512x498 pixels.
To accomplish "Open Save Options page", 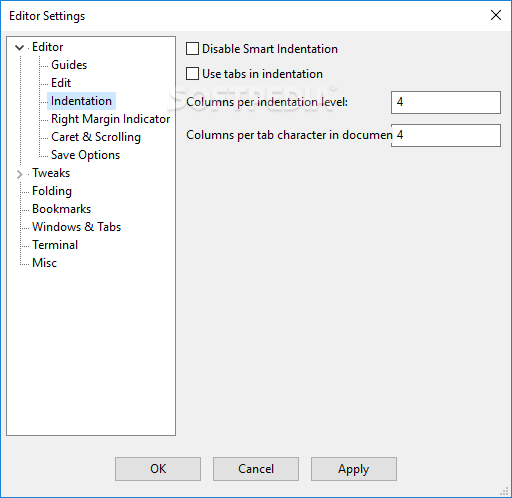I will point(85,155).
